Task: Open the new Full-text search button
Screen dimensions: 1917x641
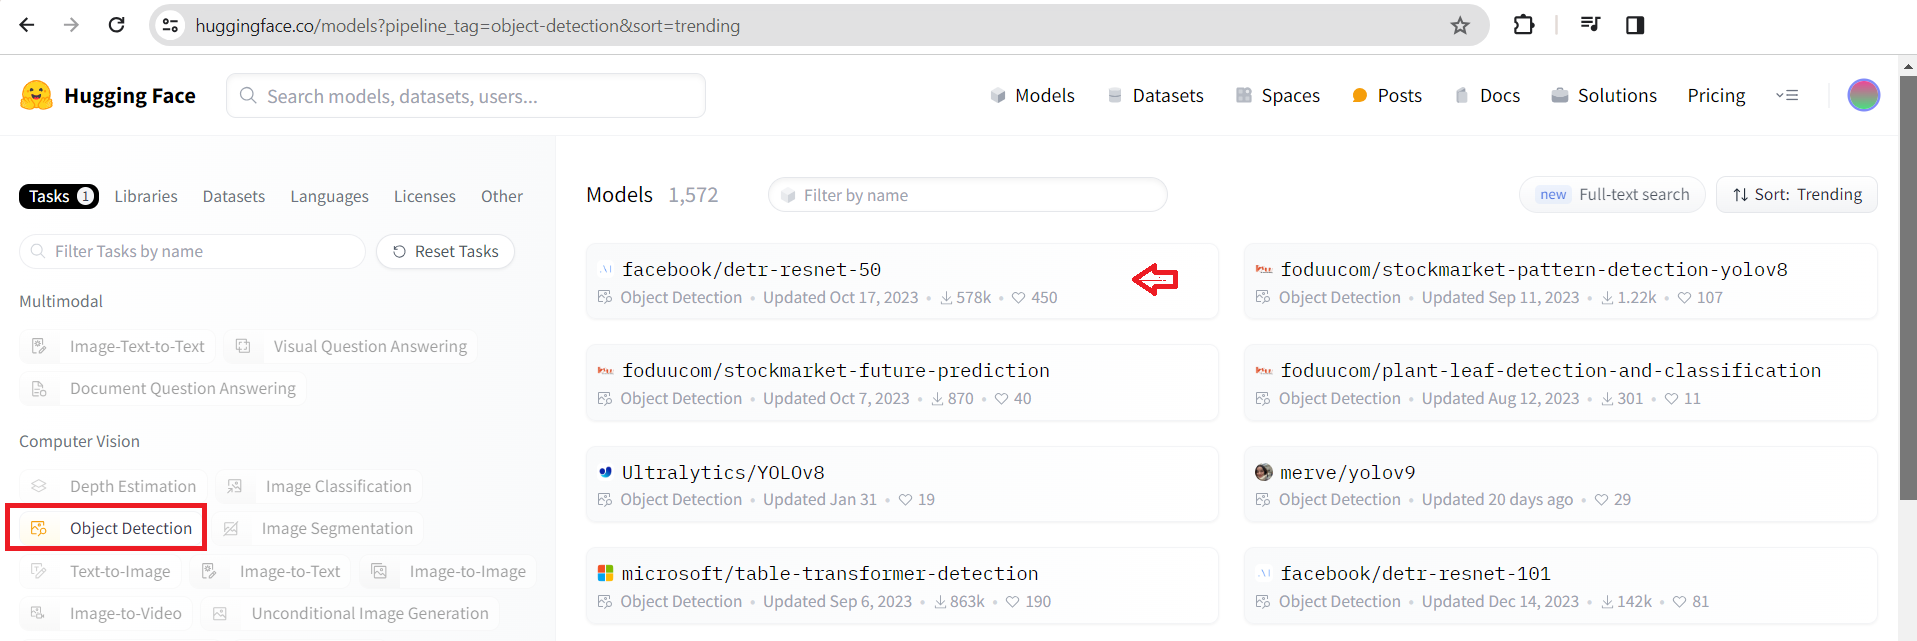Action: (x=1613, y=195)
